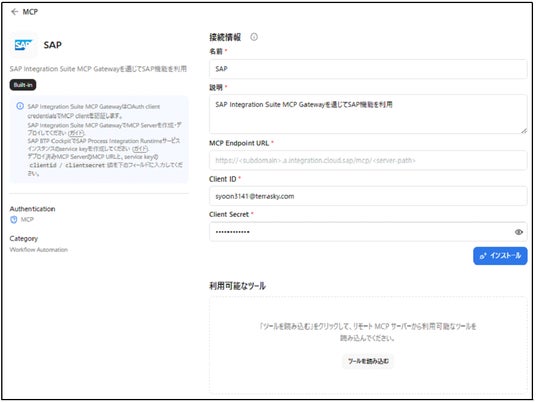
Task: Click the MCP breadcrumb title
Action: [x=30, y=12]
